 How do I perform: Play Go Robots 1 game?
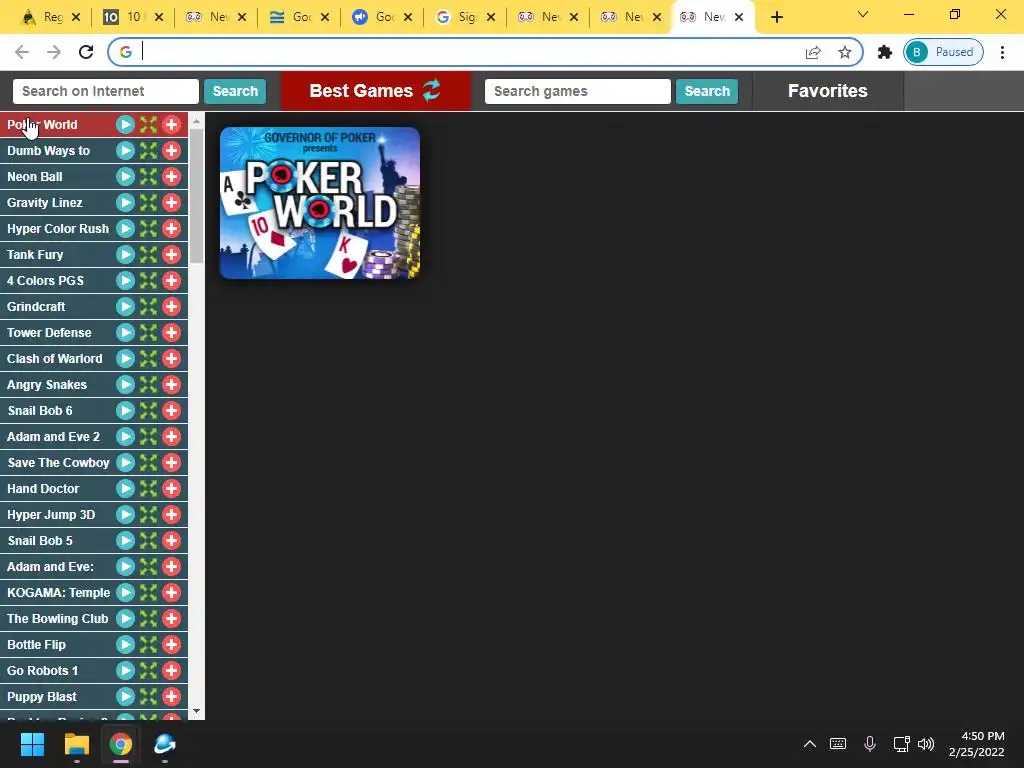(125, 671)
